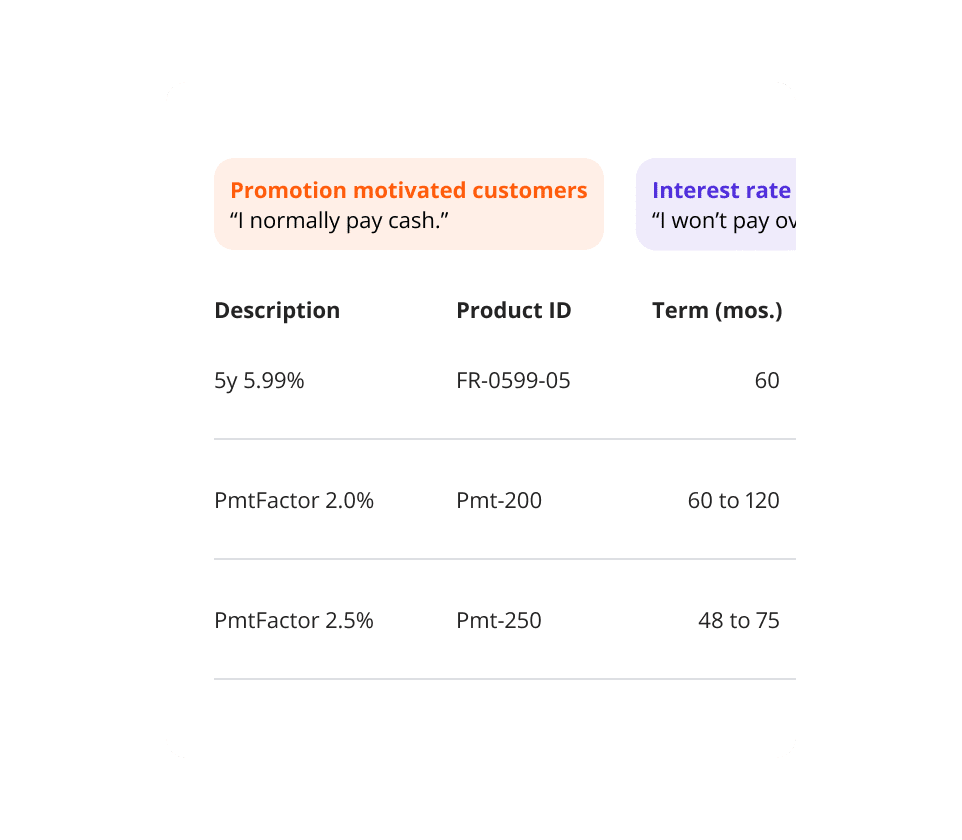Click the 60 to 120 term value
This screenshot has width=962, height=840.
pyautogui.click(x=733, y=500)
